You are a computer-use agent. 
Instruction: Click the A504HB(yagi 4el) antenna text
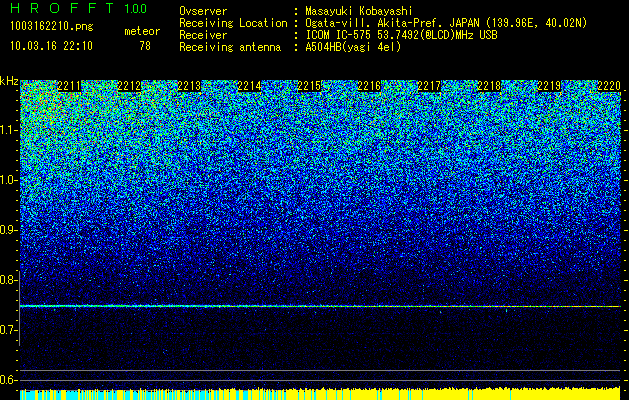pyautogui.click(x=353, y=47)
